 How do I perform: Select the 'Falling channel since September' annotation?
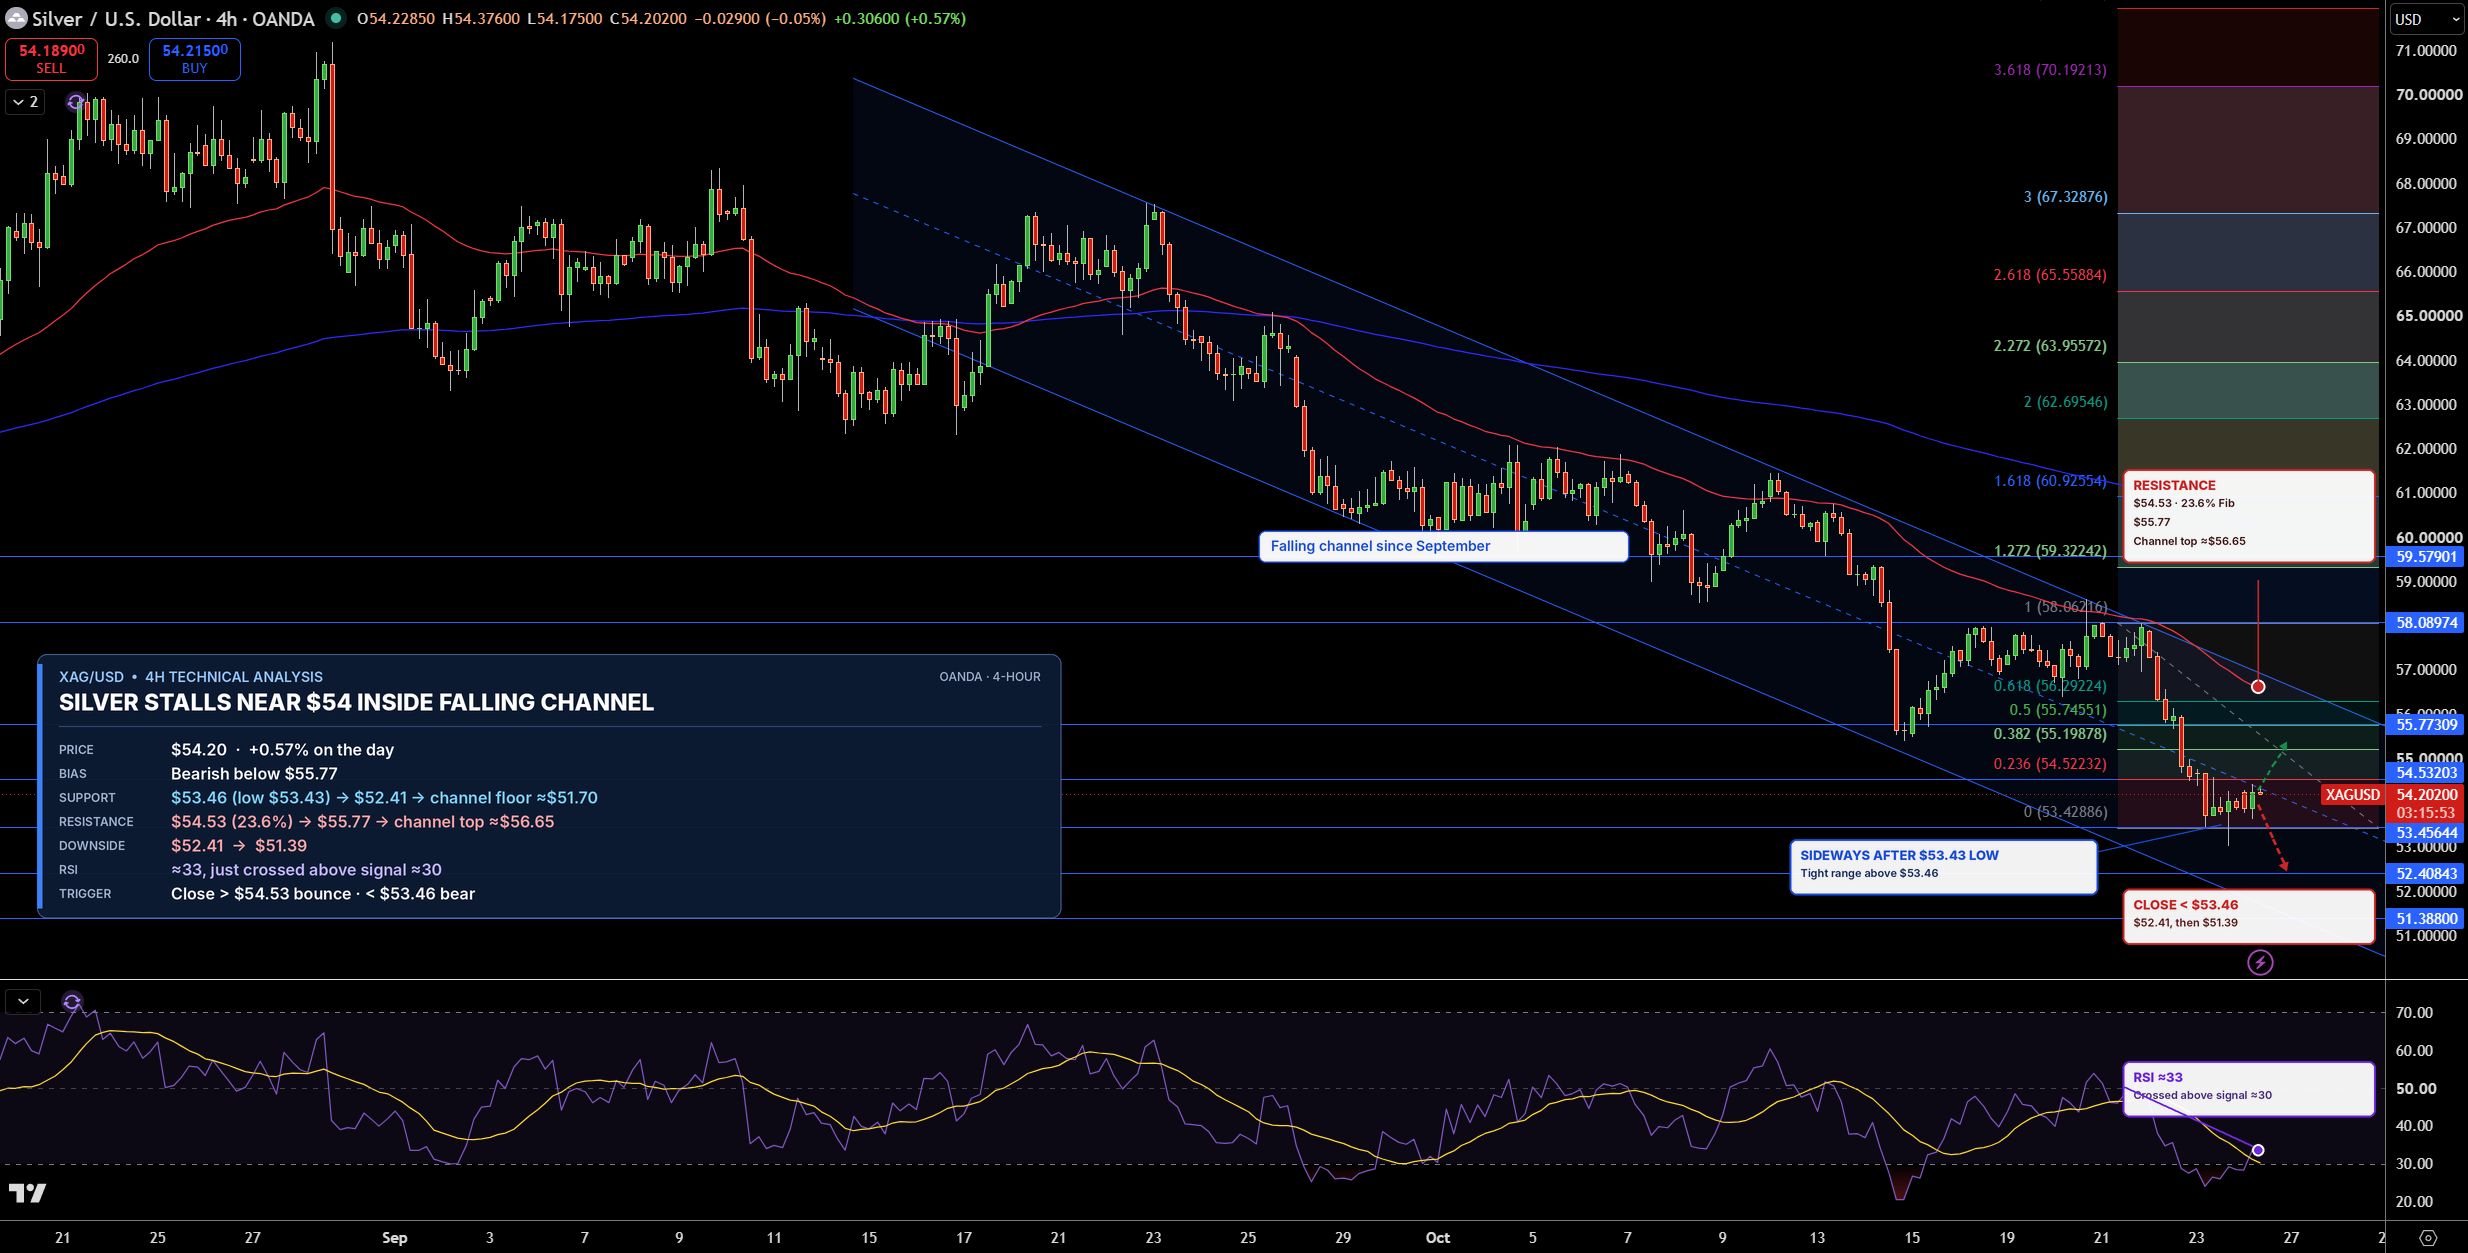click(x=1443, y=546)
